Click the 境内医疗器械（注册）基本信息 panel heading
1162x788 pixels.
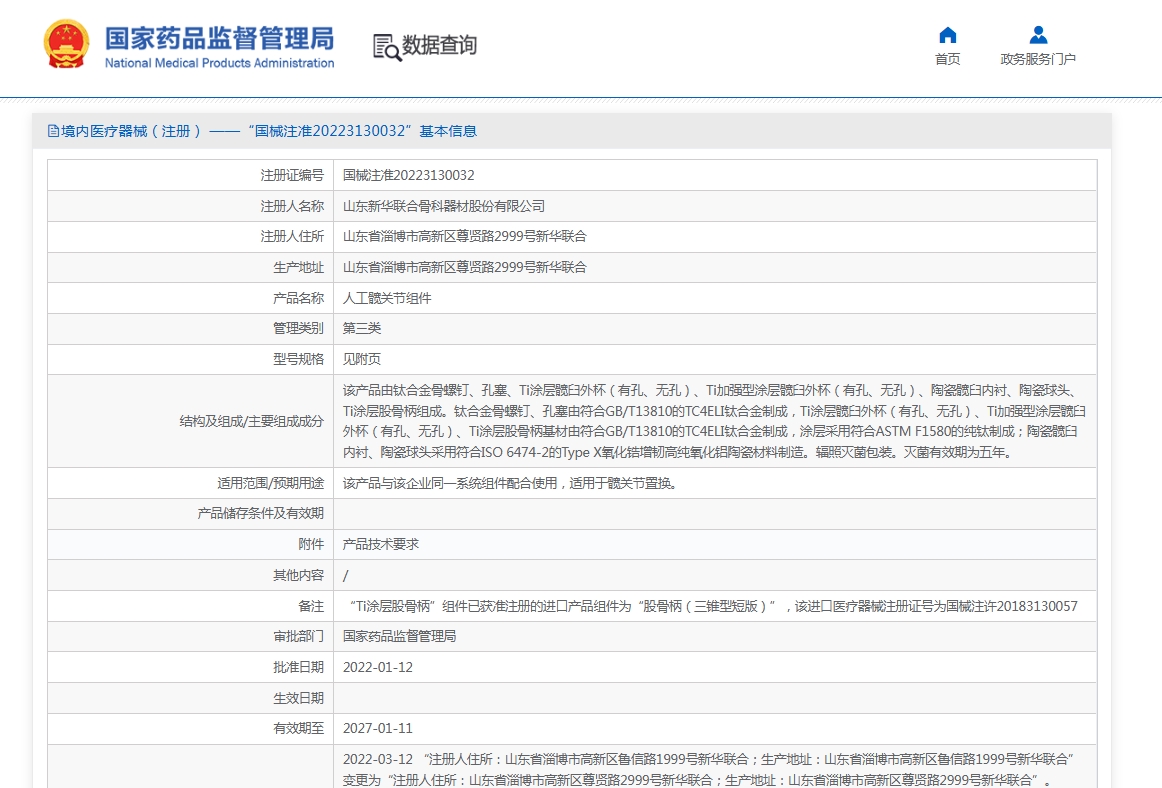[262, 131]
